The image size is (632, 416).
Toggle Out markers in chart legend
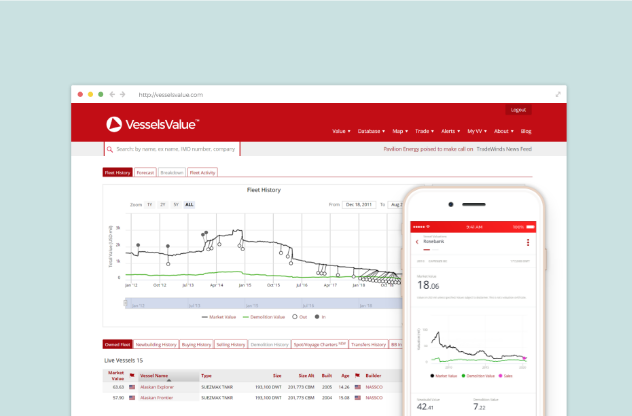(x=300, y=317)
